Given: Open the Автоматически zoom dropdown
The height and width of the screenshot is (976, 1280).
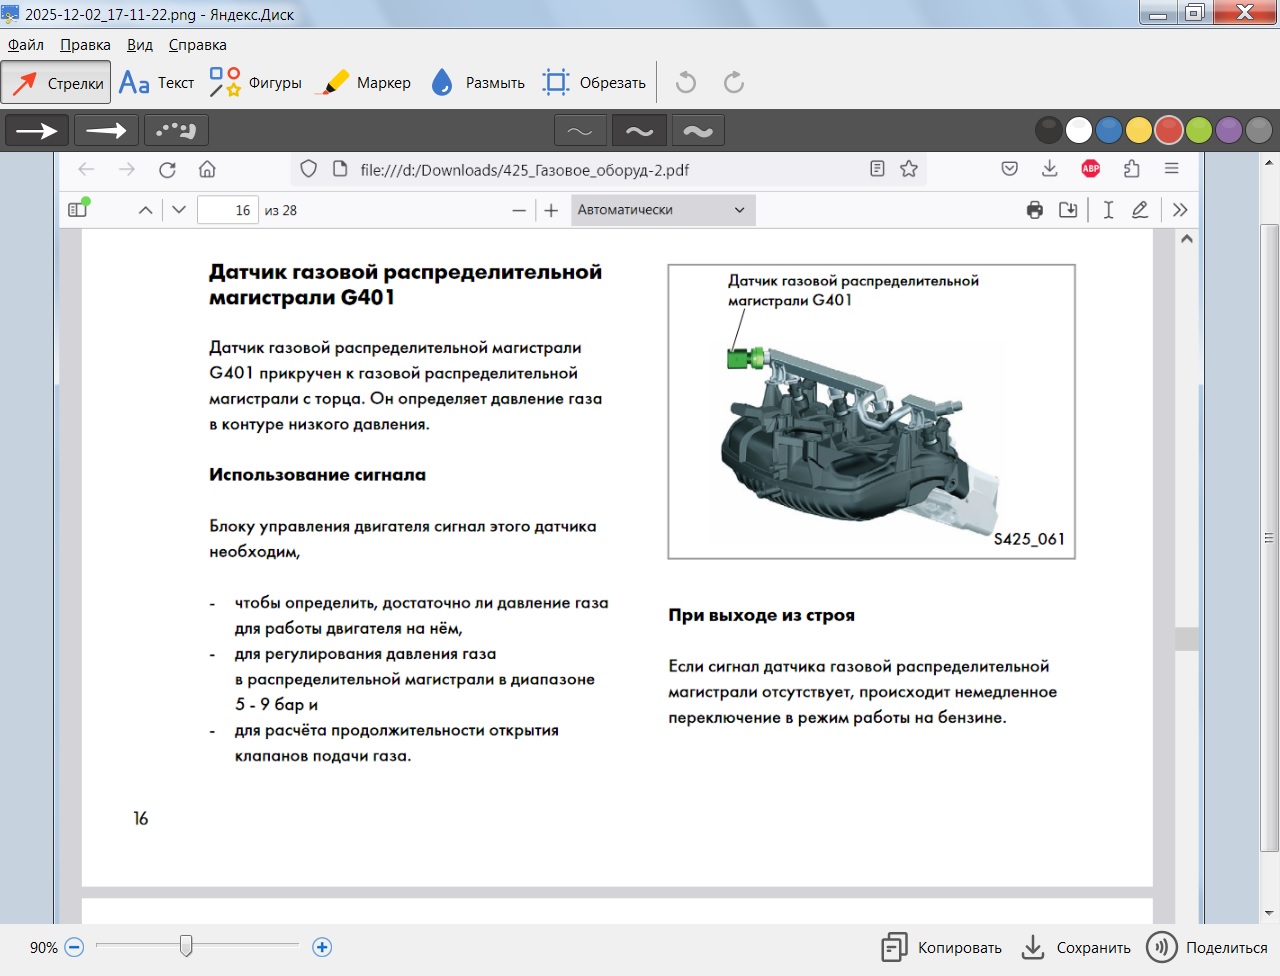Looking at the screenshot, I should coord(662,210).
